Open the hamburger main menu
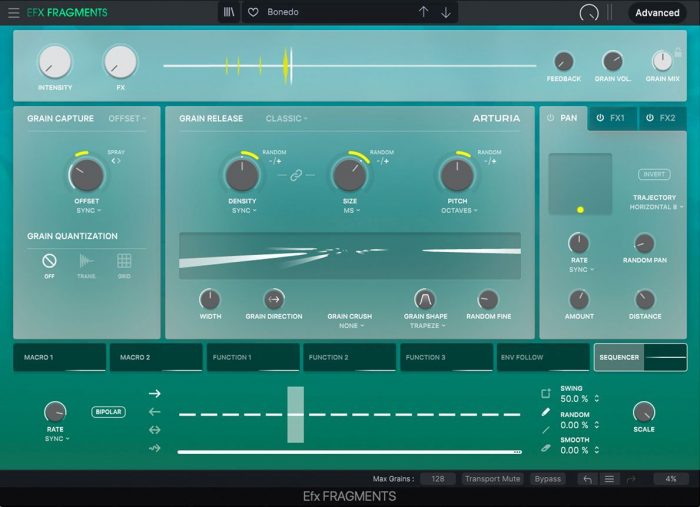The width and height of the screenshot is (700, 507). 13,12
